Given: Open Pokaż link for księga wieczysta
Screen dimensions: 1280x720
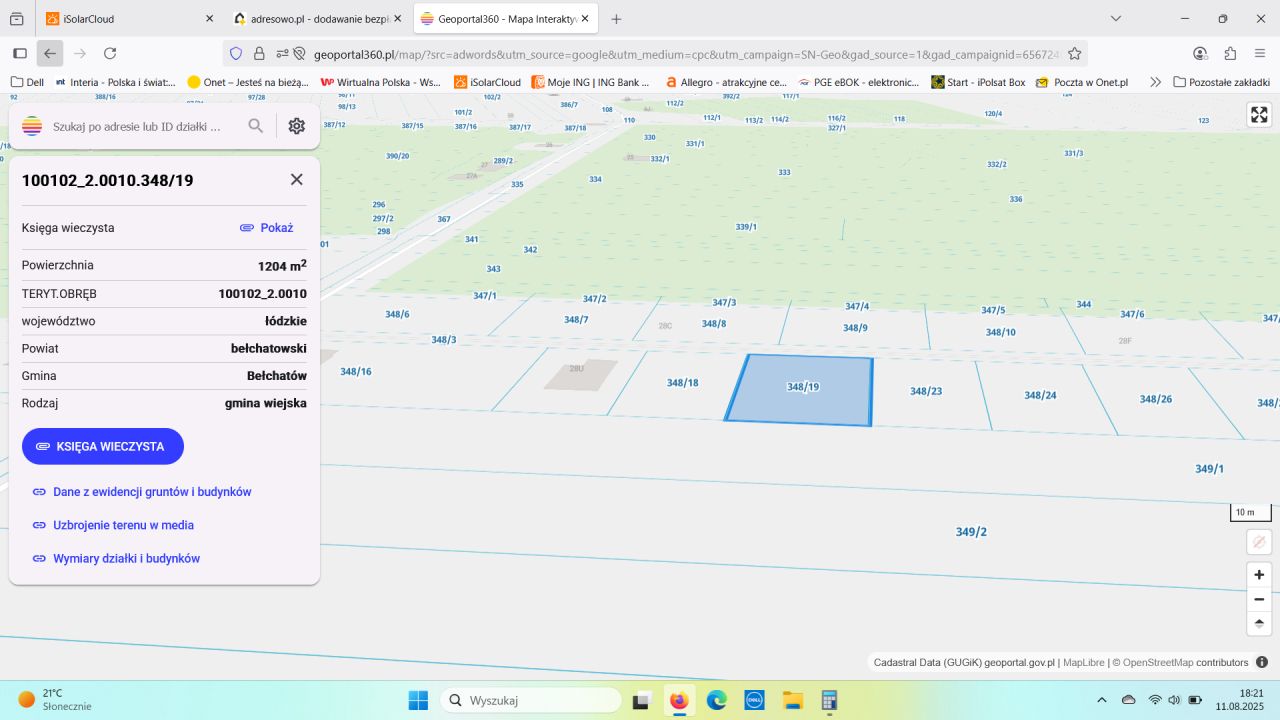Looking at the screenshot, I should (266, 228).
